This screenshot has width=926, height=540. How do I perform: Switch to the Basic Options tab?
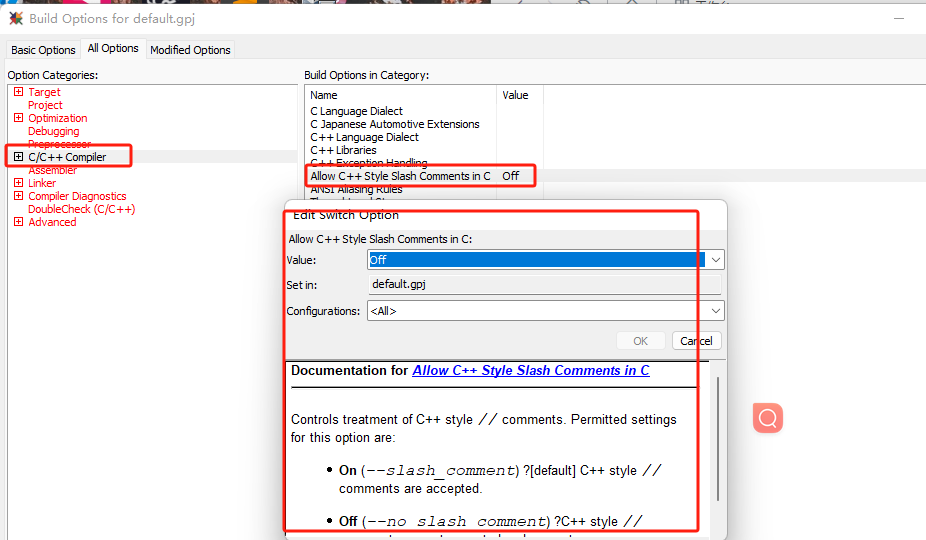pos(43,50)
